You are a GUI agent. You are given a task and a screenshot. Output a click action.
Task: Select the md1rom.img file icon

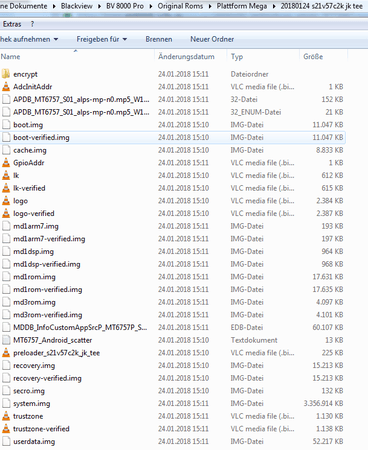point(6,276)
